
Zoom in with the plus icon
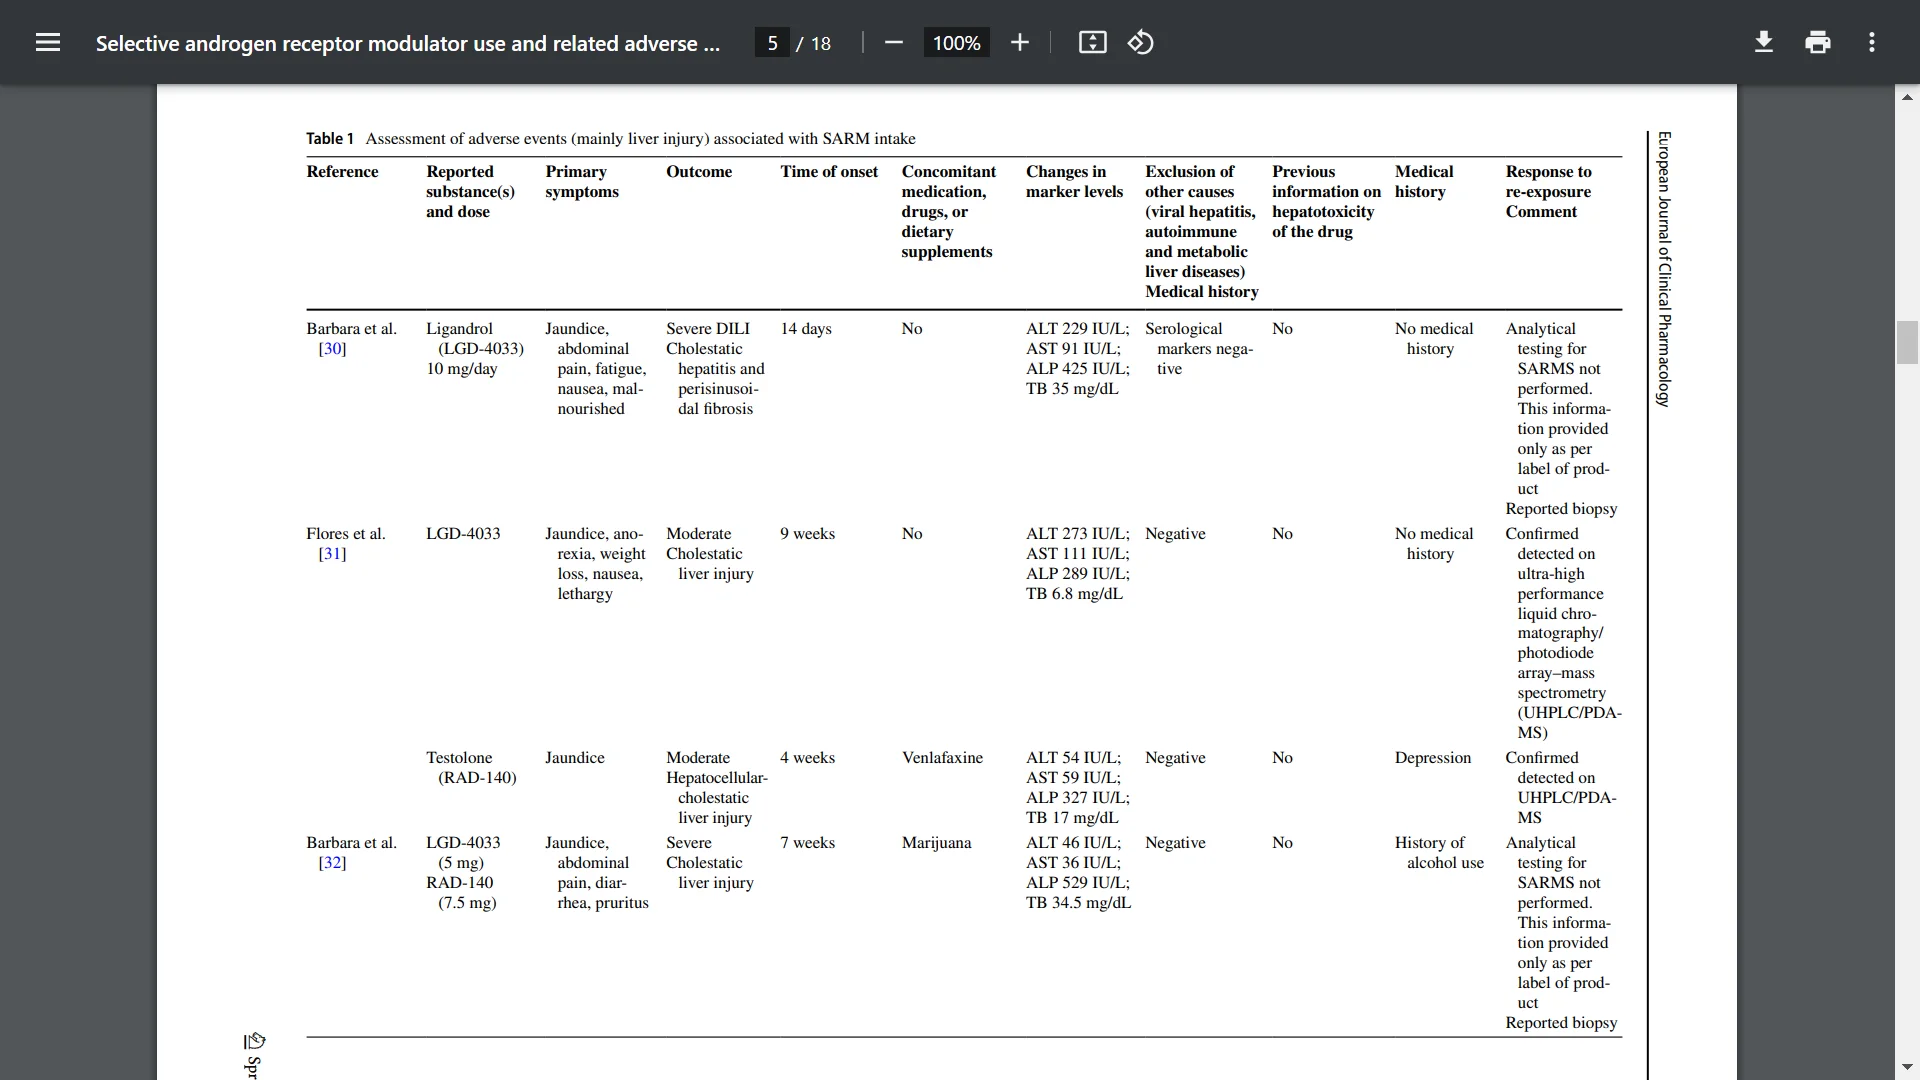click(1019, 42)
